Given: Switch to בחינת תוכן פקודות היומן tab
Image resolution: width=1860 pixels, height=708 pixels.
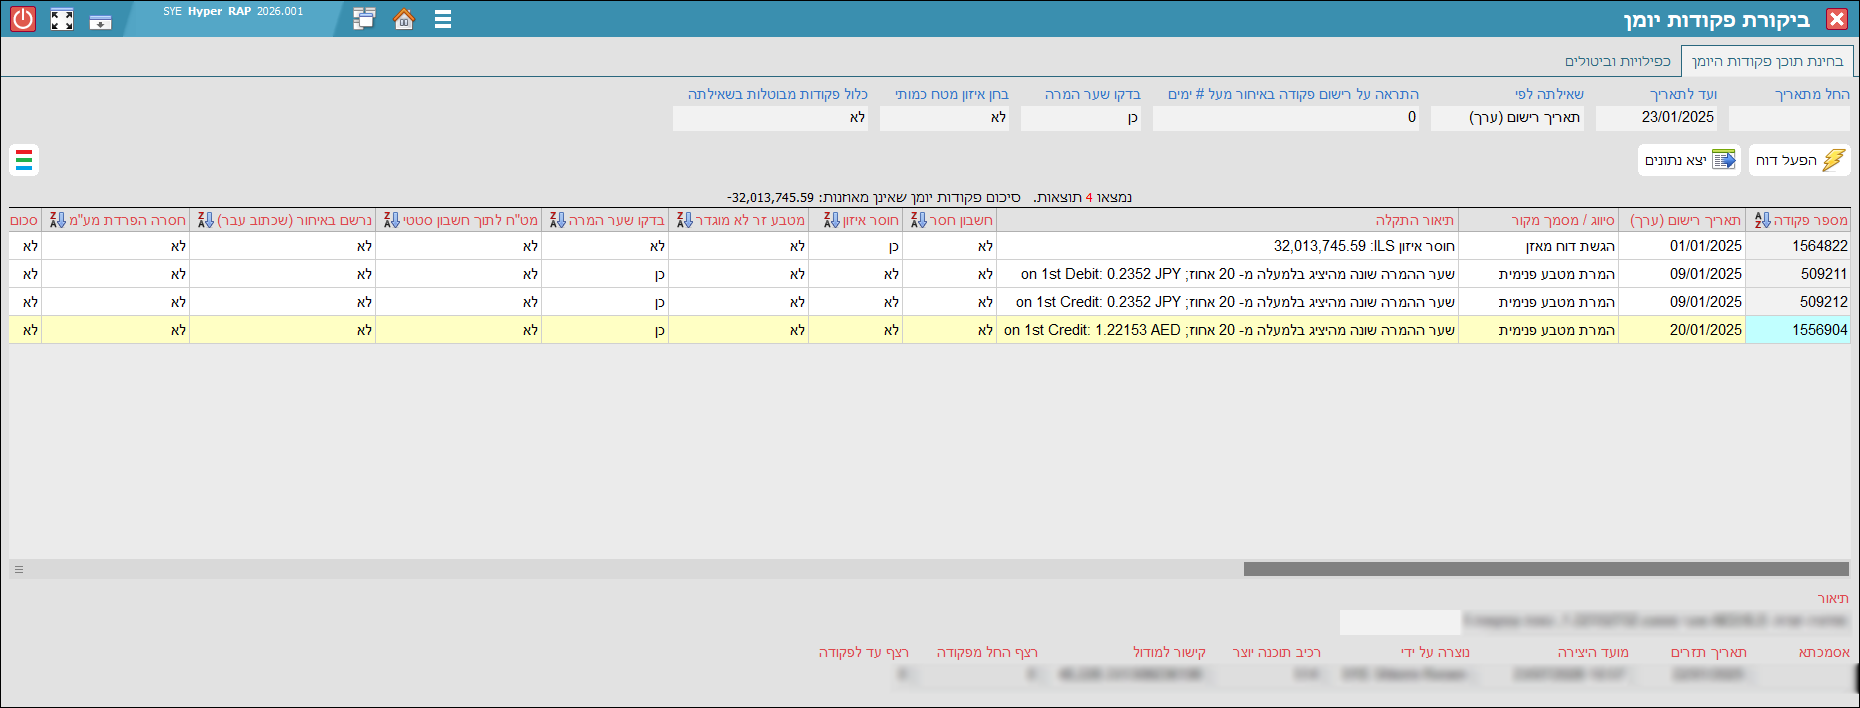Looking at the screenshot, I should [1767, 61].
